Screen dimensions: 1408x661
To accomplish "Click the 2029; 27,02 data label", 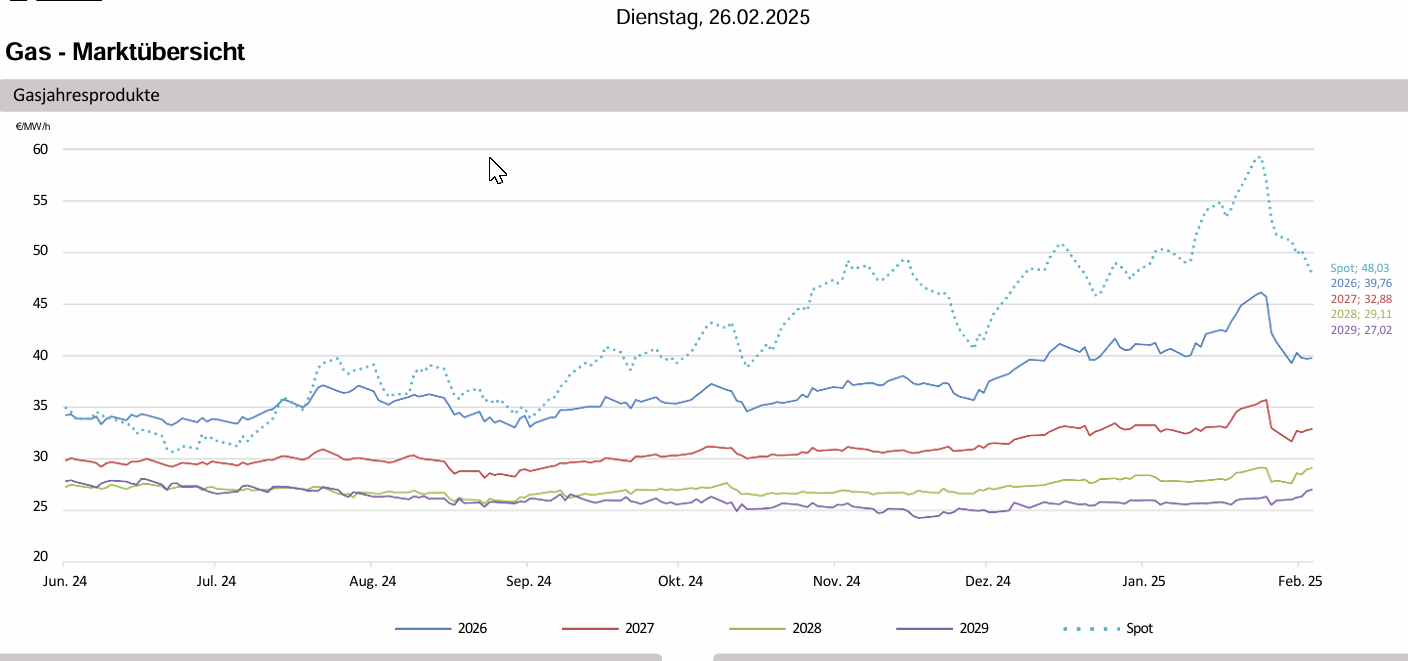I will (x=1361, y=330).
